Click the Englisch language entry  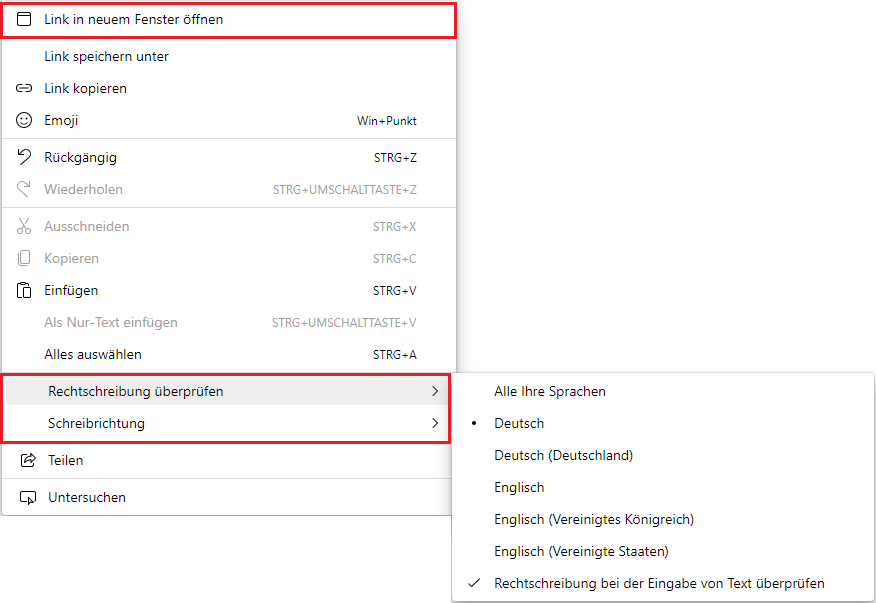pos(519,487)
